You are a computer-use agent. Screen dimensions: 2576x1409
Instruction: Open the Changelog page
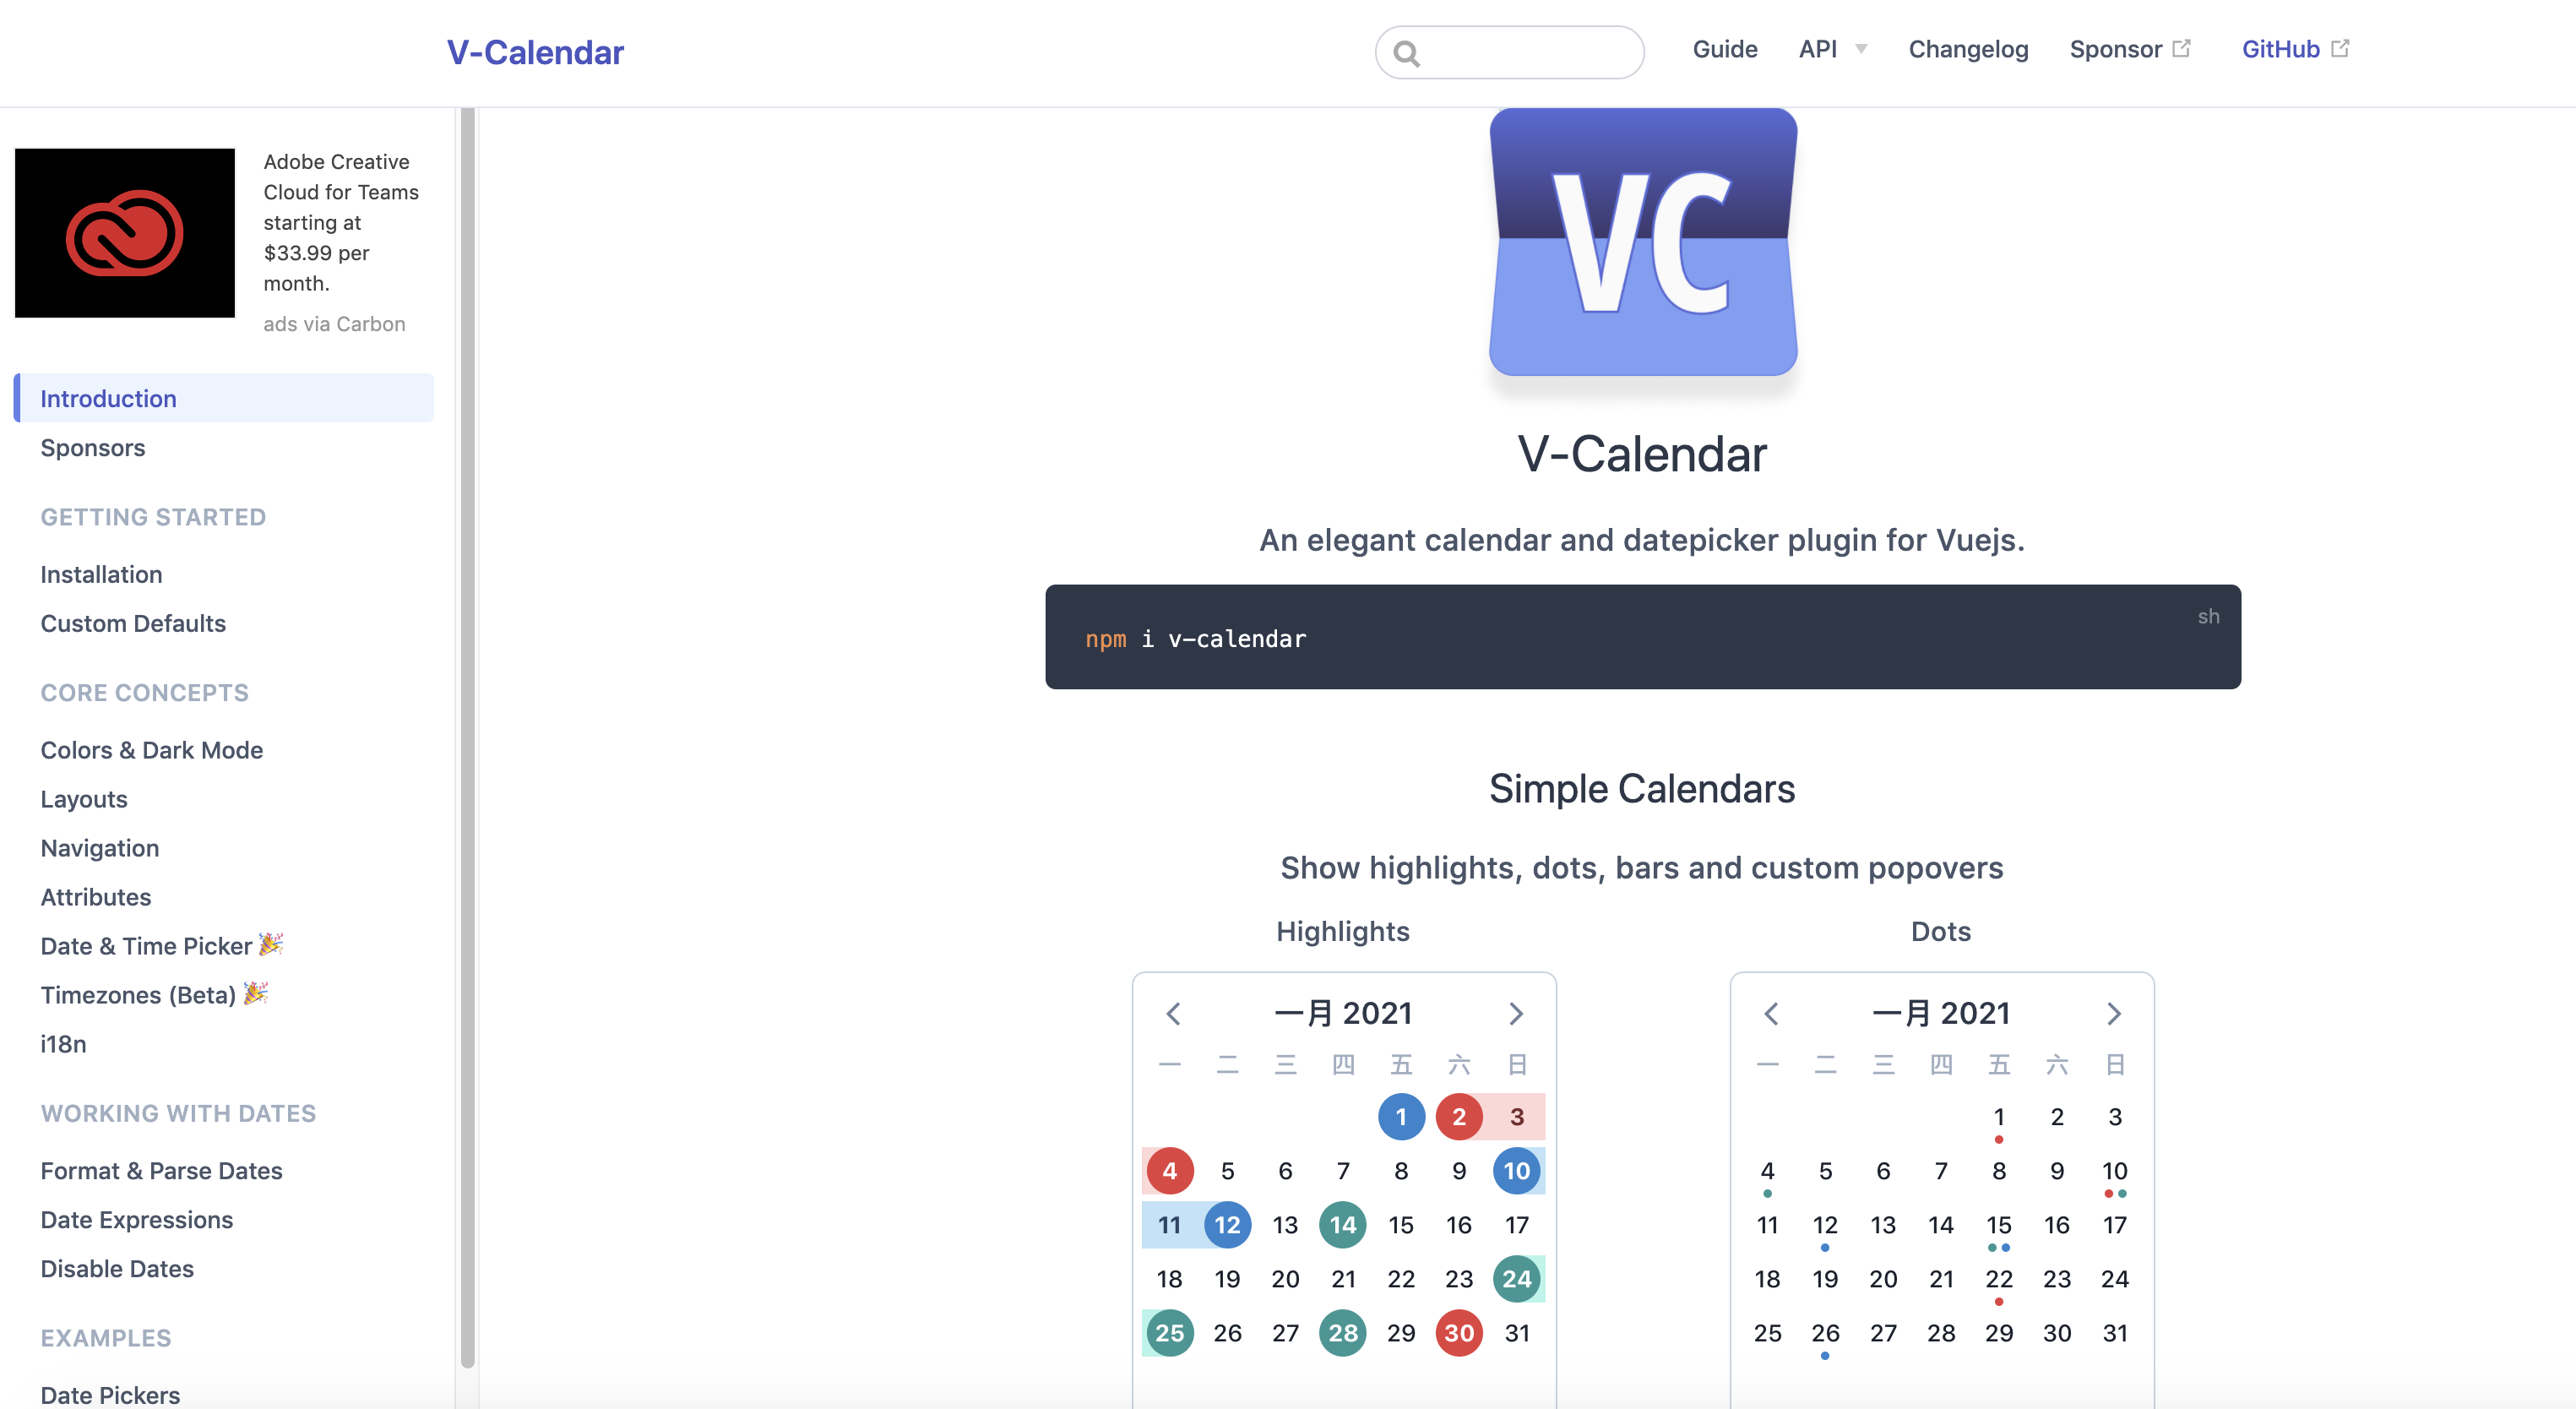point(1967,49)
